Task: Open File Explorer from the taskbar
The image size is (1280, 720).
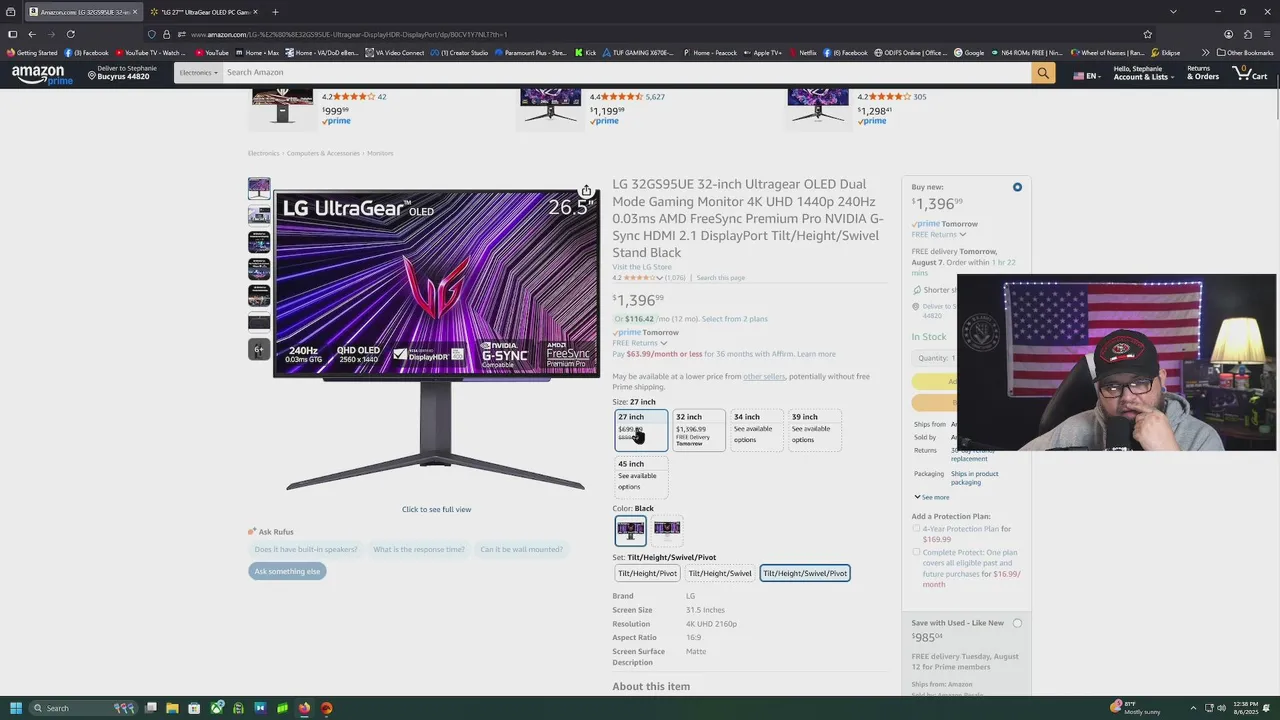Action: coord(172,708)
